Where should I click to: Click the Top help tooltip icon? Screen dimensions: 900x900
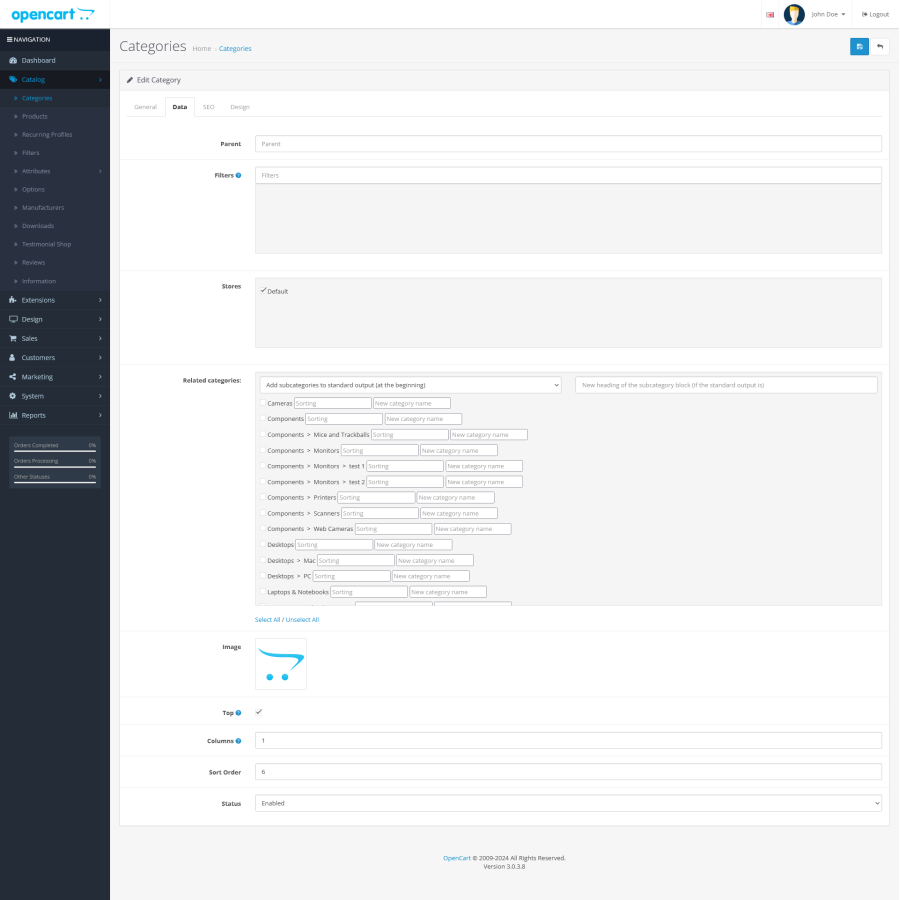pyautogui.click(x=238, y=713)
